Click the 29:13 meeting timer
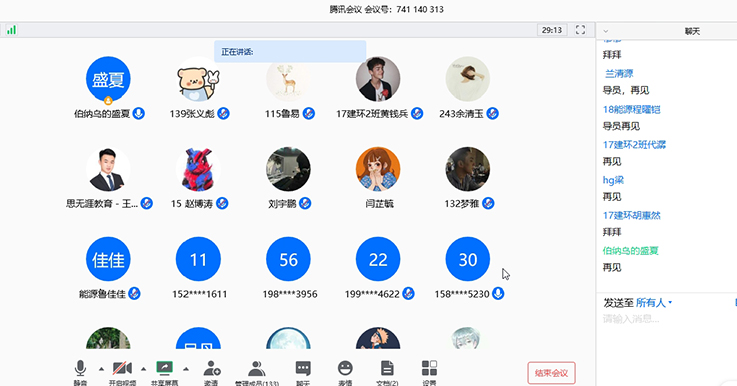737x386 pixels. tap(552, 30)
